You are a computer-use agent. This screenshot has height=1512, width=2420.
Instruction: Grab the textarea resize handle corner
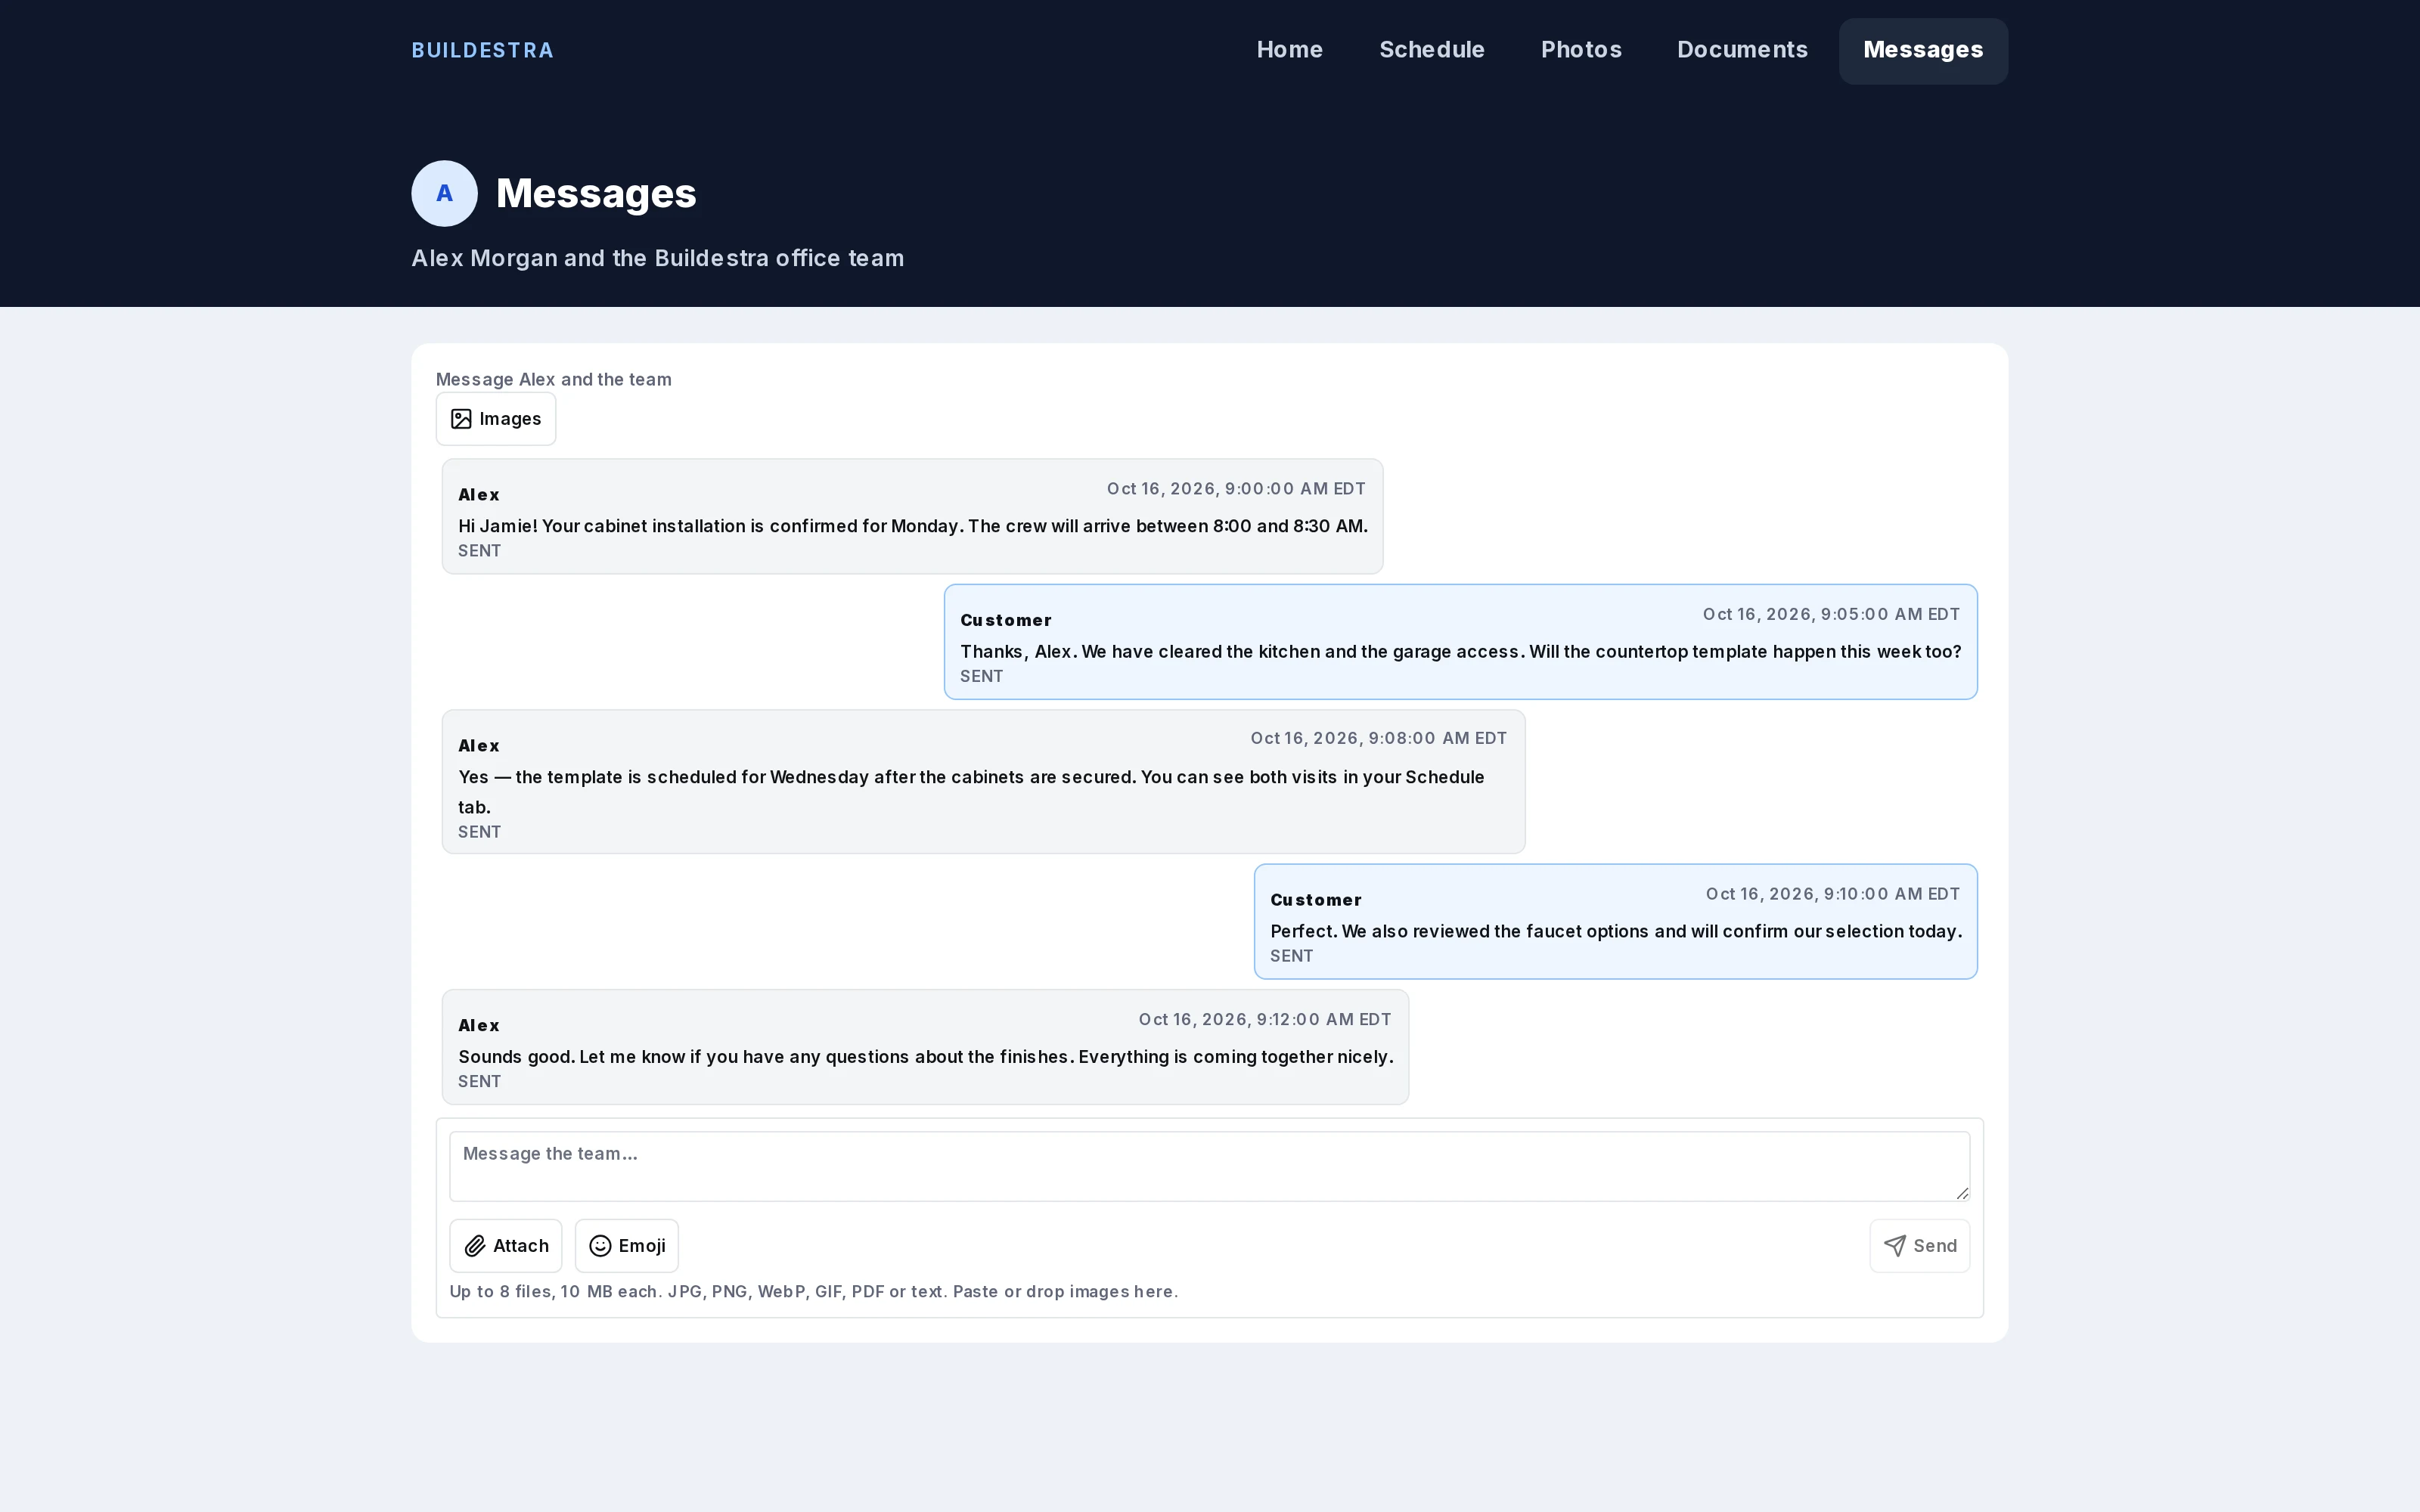point(1962,1193)
